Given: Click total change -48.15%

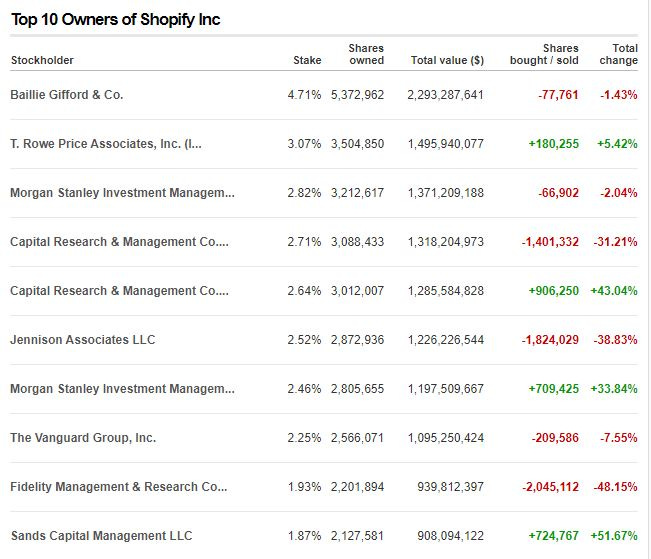Looking at the screenshot, I should tap(615, 487).
